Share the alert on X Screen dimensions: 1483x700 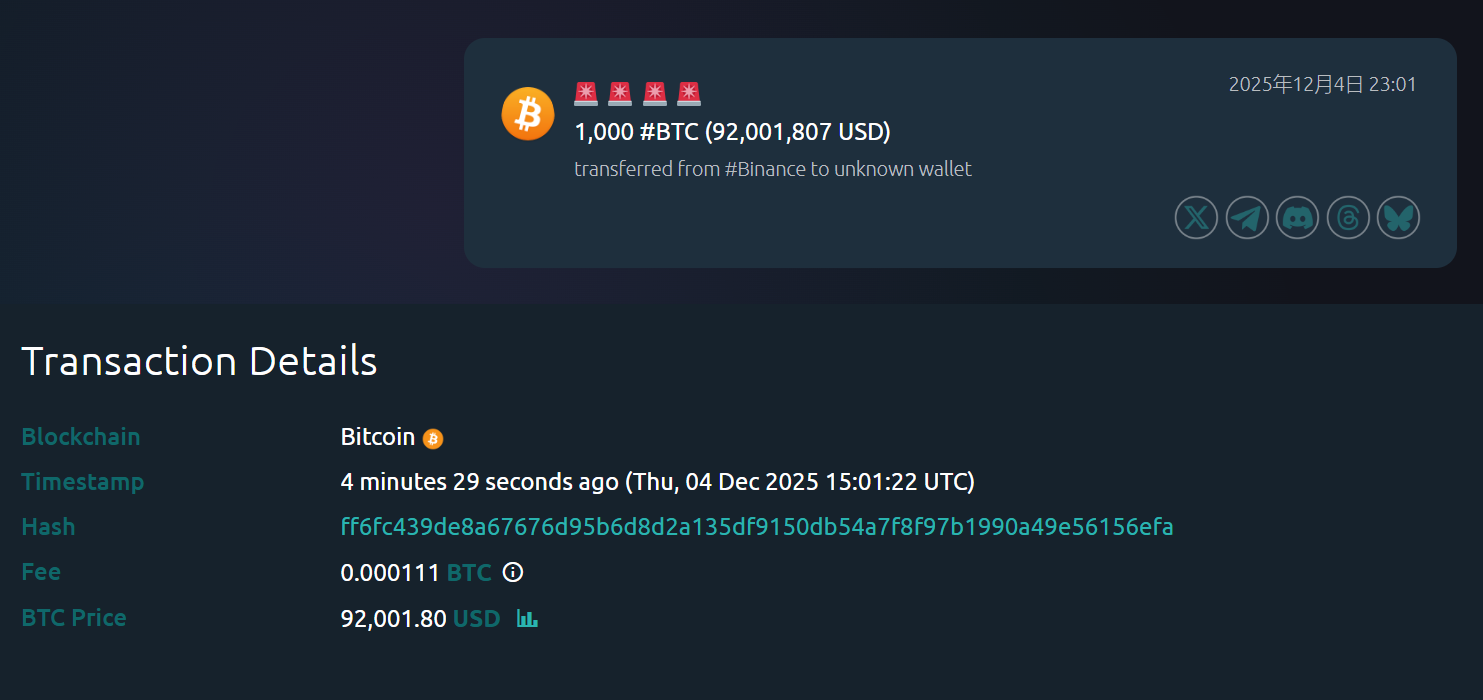[x=1196, y=217]
